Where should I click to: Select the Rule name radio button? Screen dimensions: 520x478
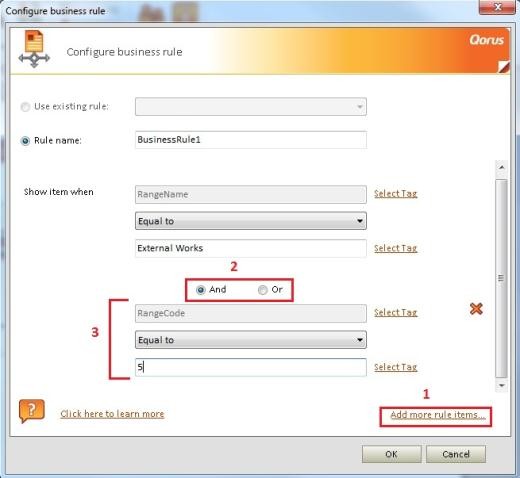(25, 141)
